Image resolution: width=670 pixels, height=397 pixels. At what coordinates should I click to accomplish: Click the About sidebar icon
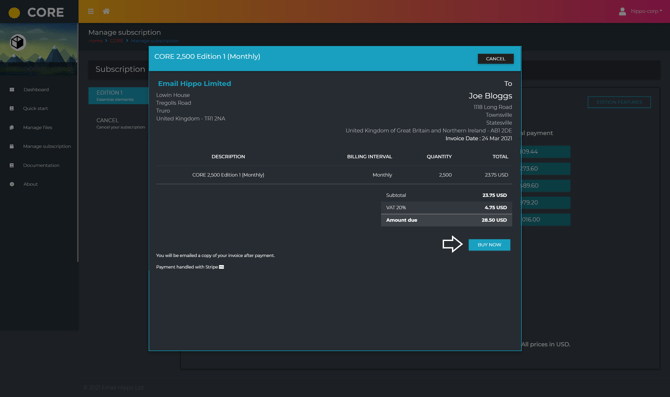point(12,184)
